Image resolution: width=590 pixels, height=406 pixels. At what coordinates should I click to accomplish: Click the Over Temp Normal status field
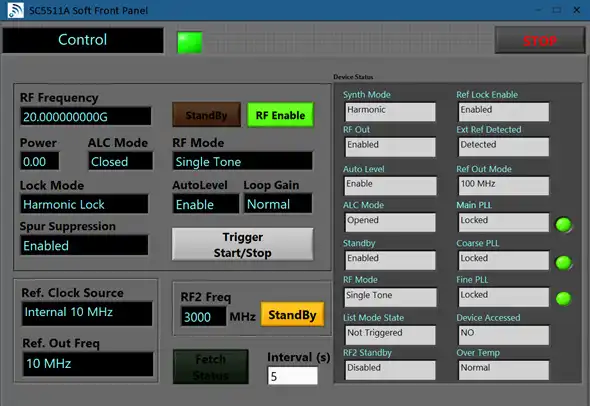pos(504,370)
